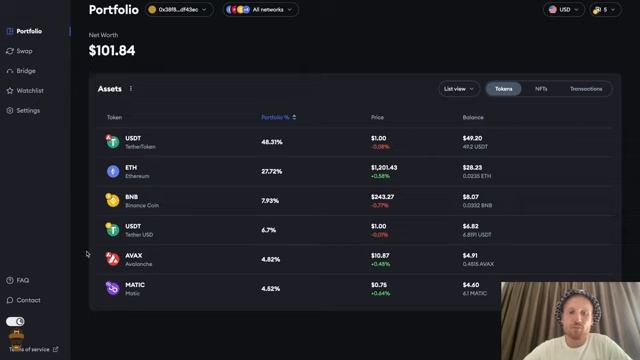Screen dimensions: 640x360
Task: Click the Bridge icon in sidebar
Action: coord(10,71)
